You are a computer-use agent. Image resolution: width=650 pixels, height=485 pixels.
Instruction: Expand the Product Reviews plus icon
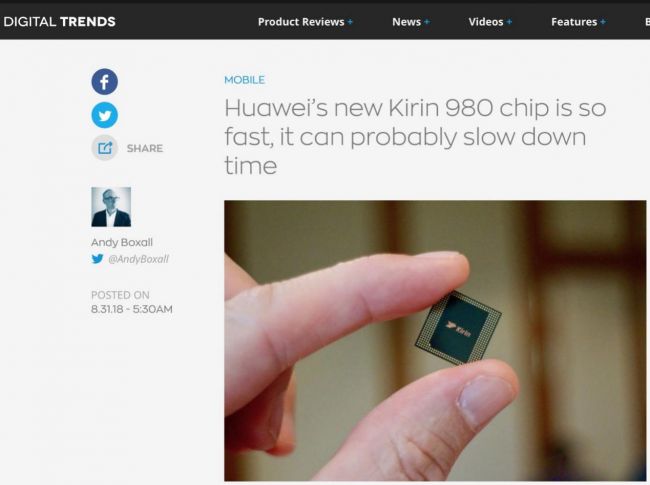350,22
